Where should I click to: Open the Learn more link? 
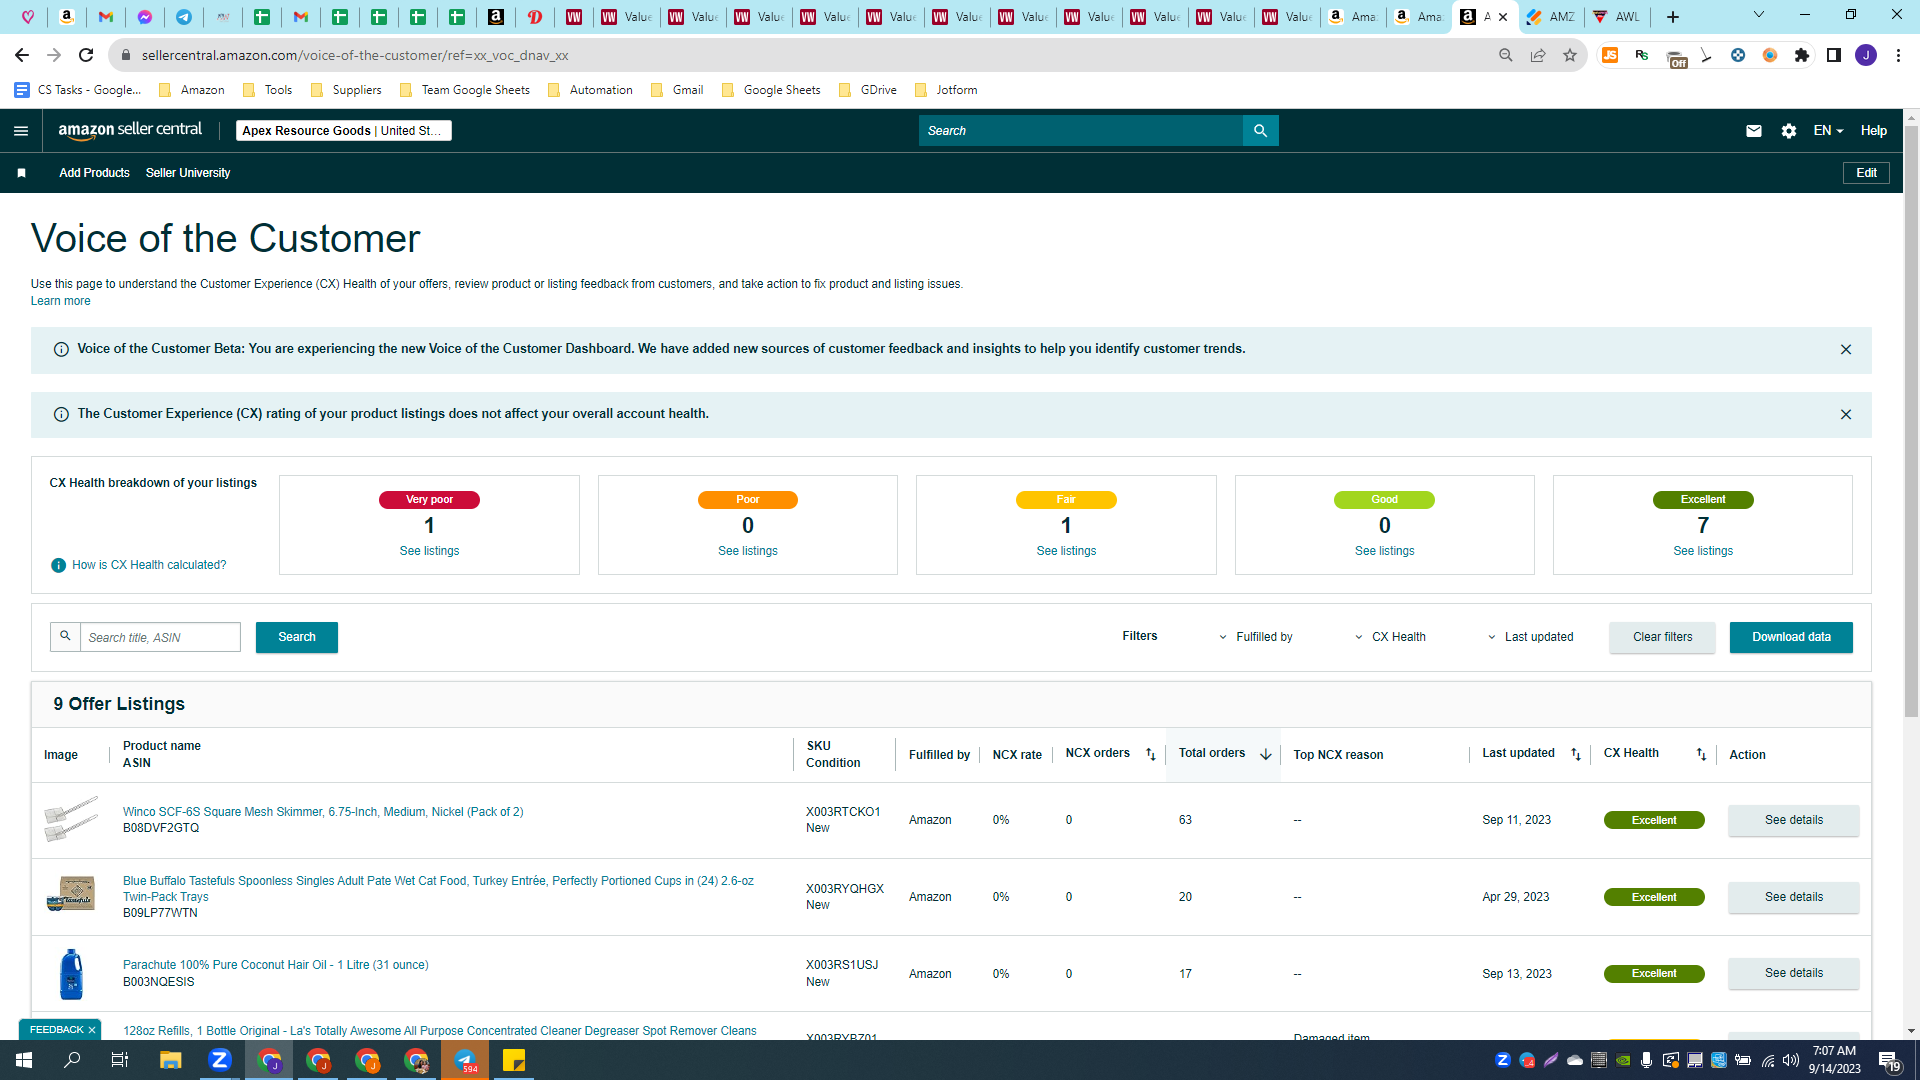[x=60, y=301]
